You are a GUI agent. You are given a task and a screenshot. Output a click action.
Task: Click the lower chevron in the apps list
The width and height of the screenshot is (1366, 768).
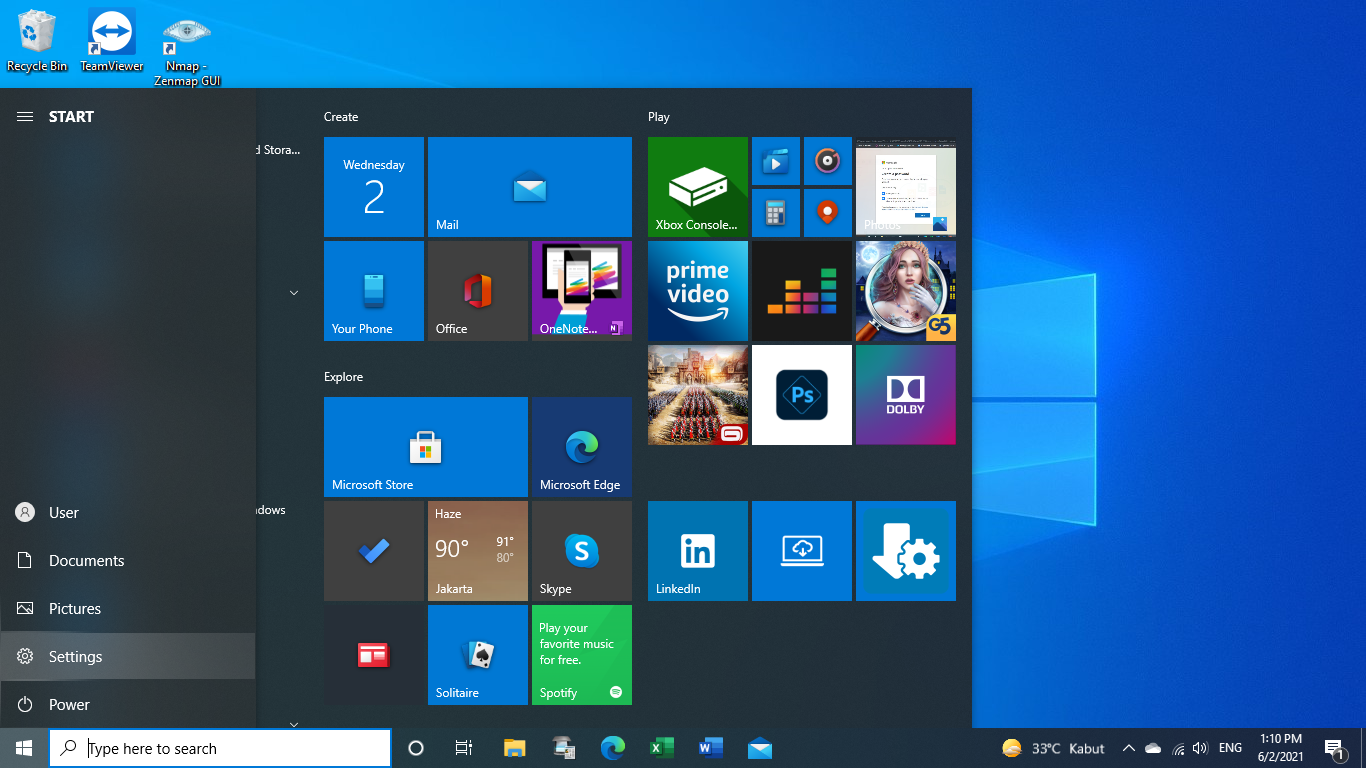click(x=293, y=724)
